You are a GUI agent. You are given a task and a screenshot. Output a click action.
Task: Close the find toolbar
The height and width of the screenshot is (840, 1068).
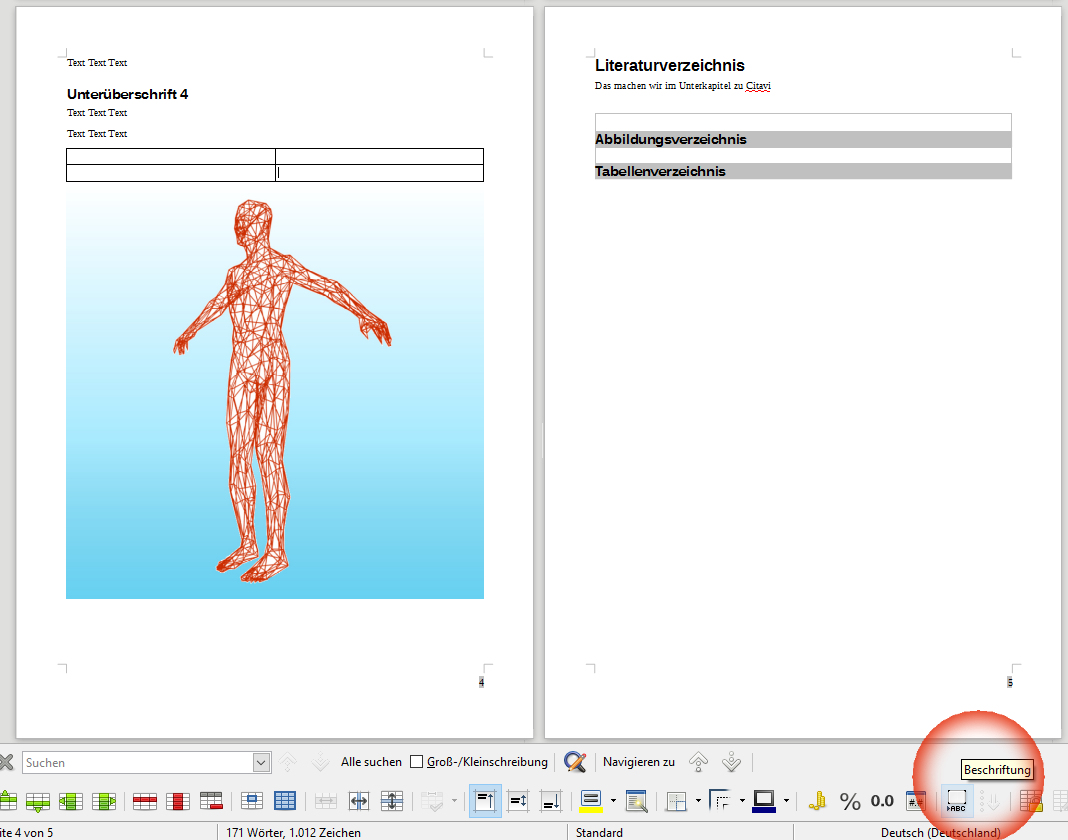(x=6, y=762)
